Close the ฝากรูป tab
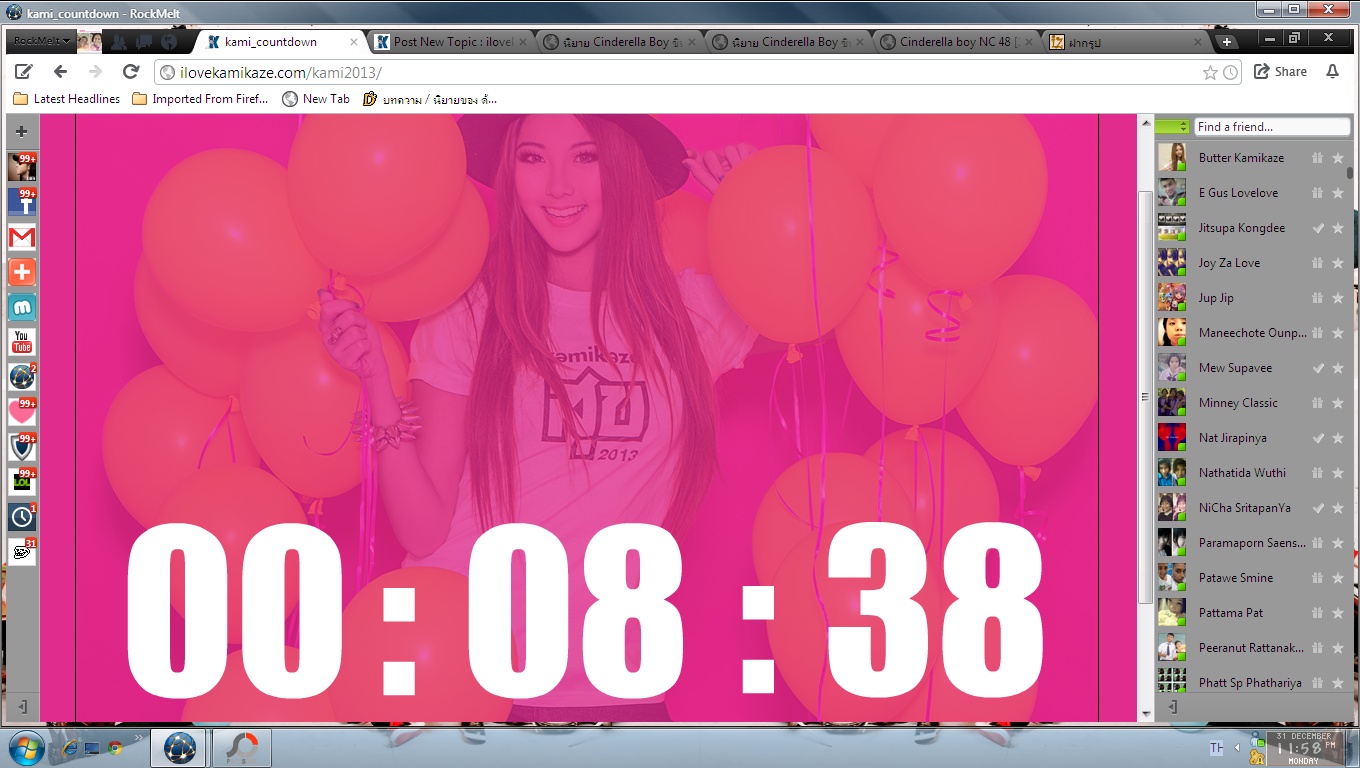The height and width of the screenshot is (768, 1360). pos(1197,42)
